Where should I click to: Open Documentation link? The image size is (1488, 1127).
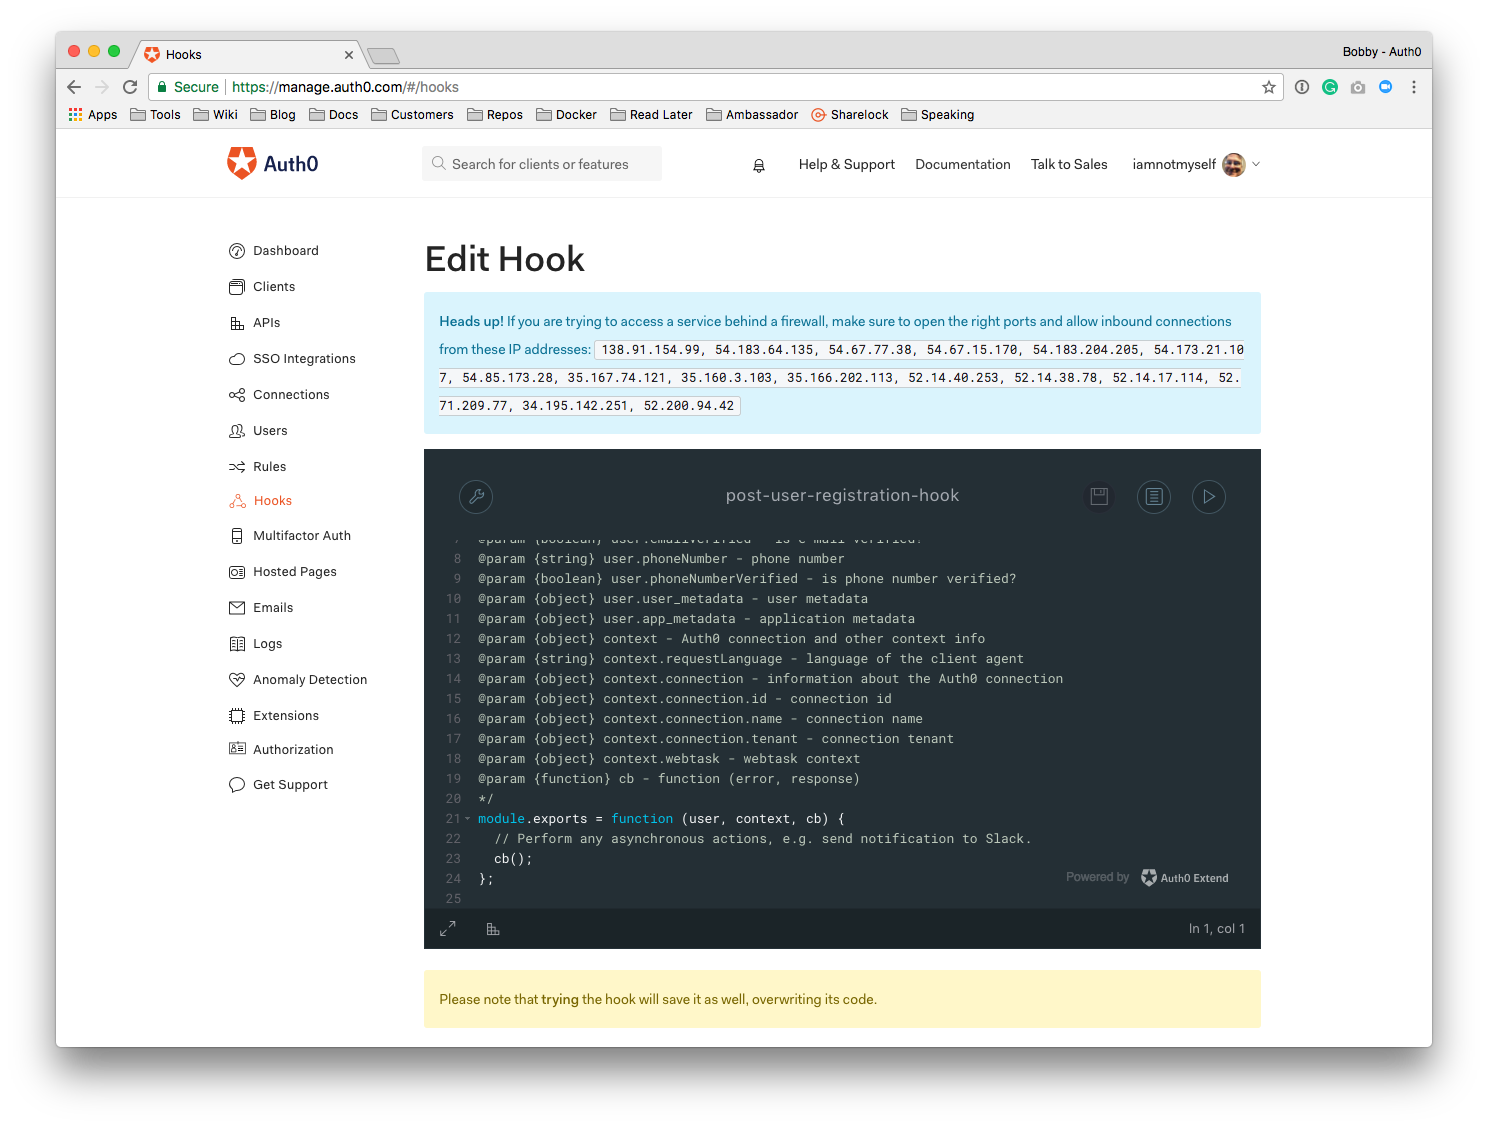[x=963, y=165]
